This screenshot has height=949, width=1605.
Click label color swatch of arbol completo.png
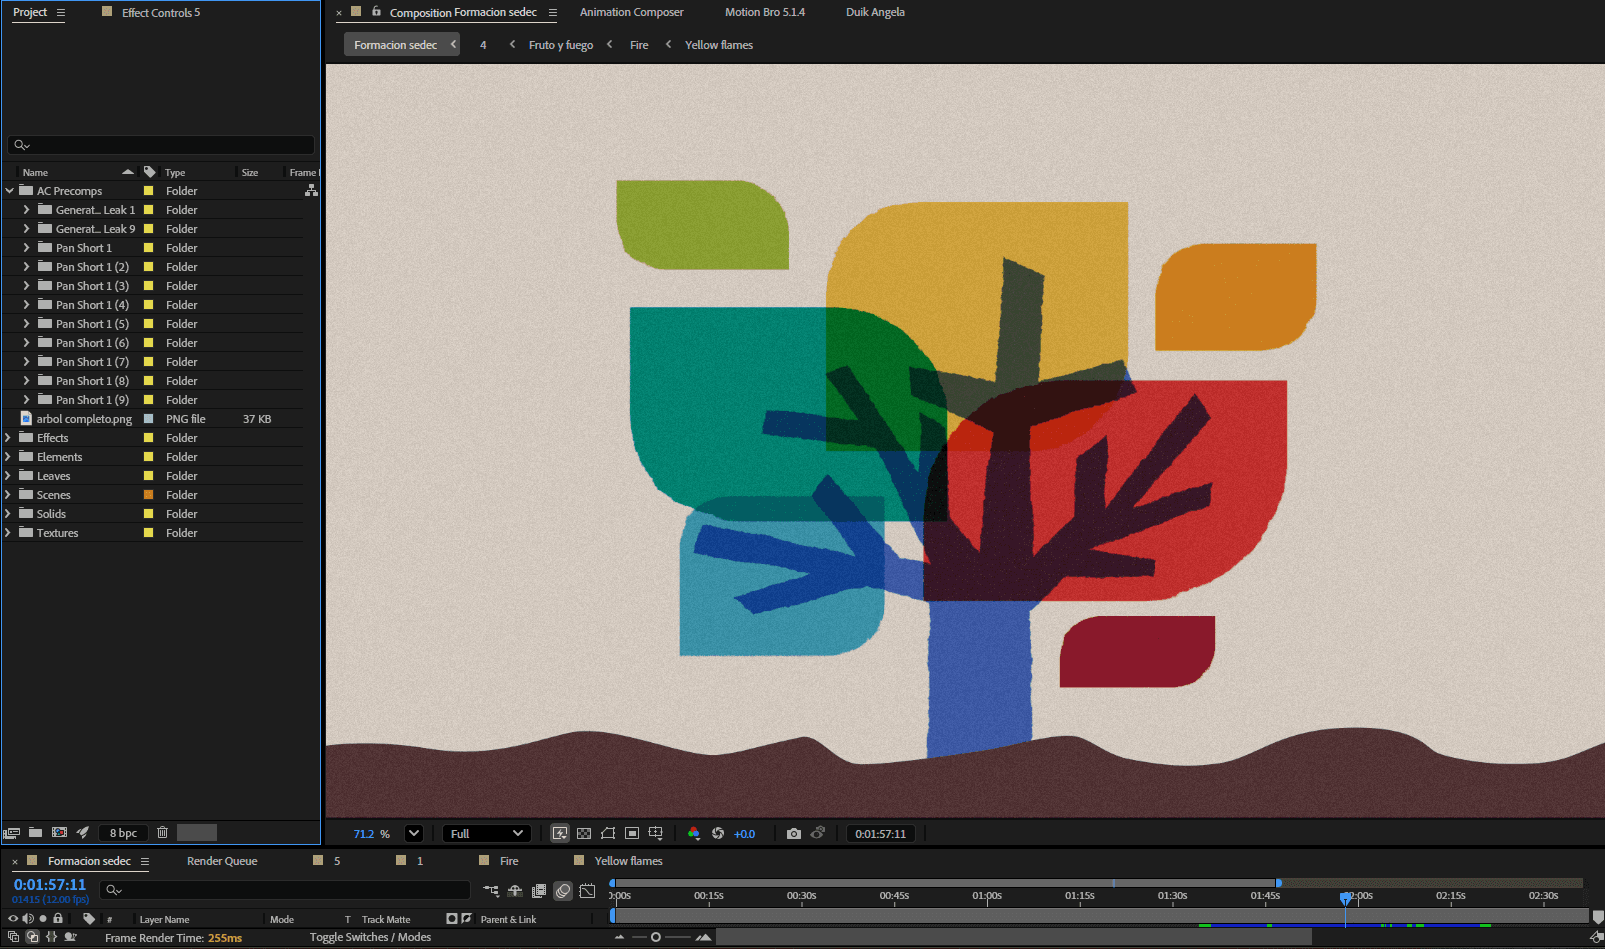coord(148,419)
